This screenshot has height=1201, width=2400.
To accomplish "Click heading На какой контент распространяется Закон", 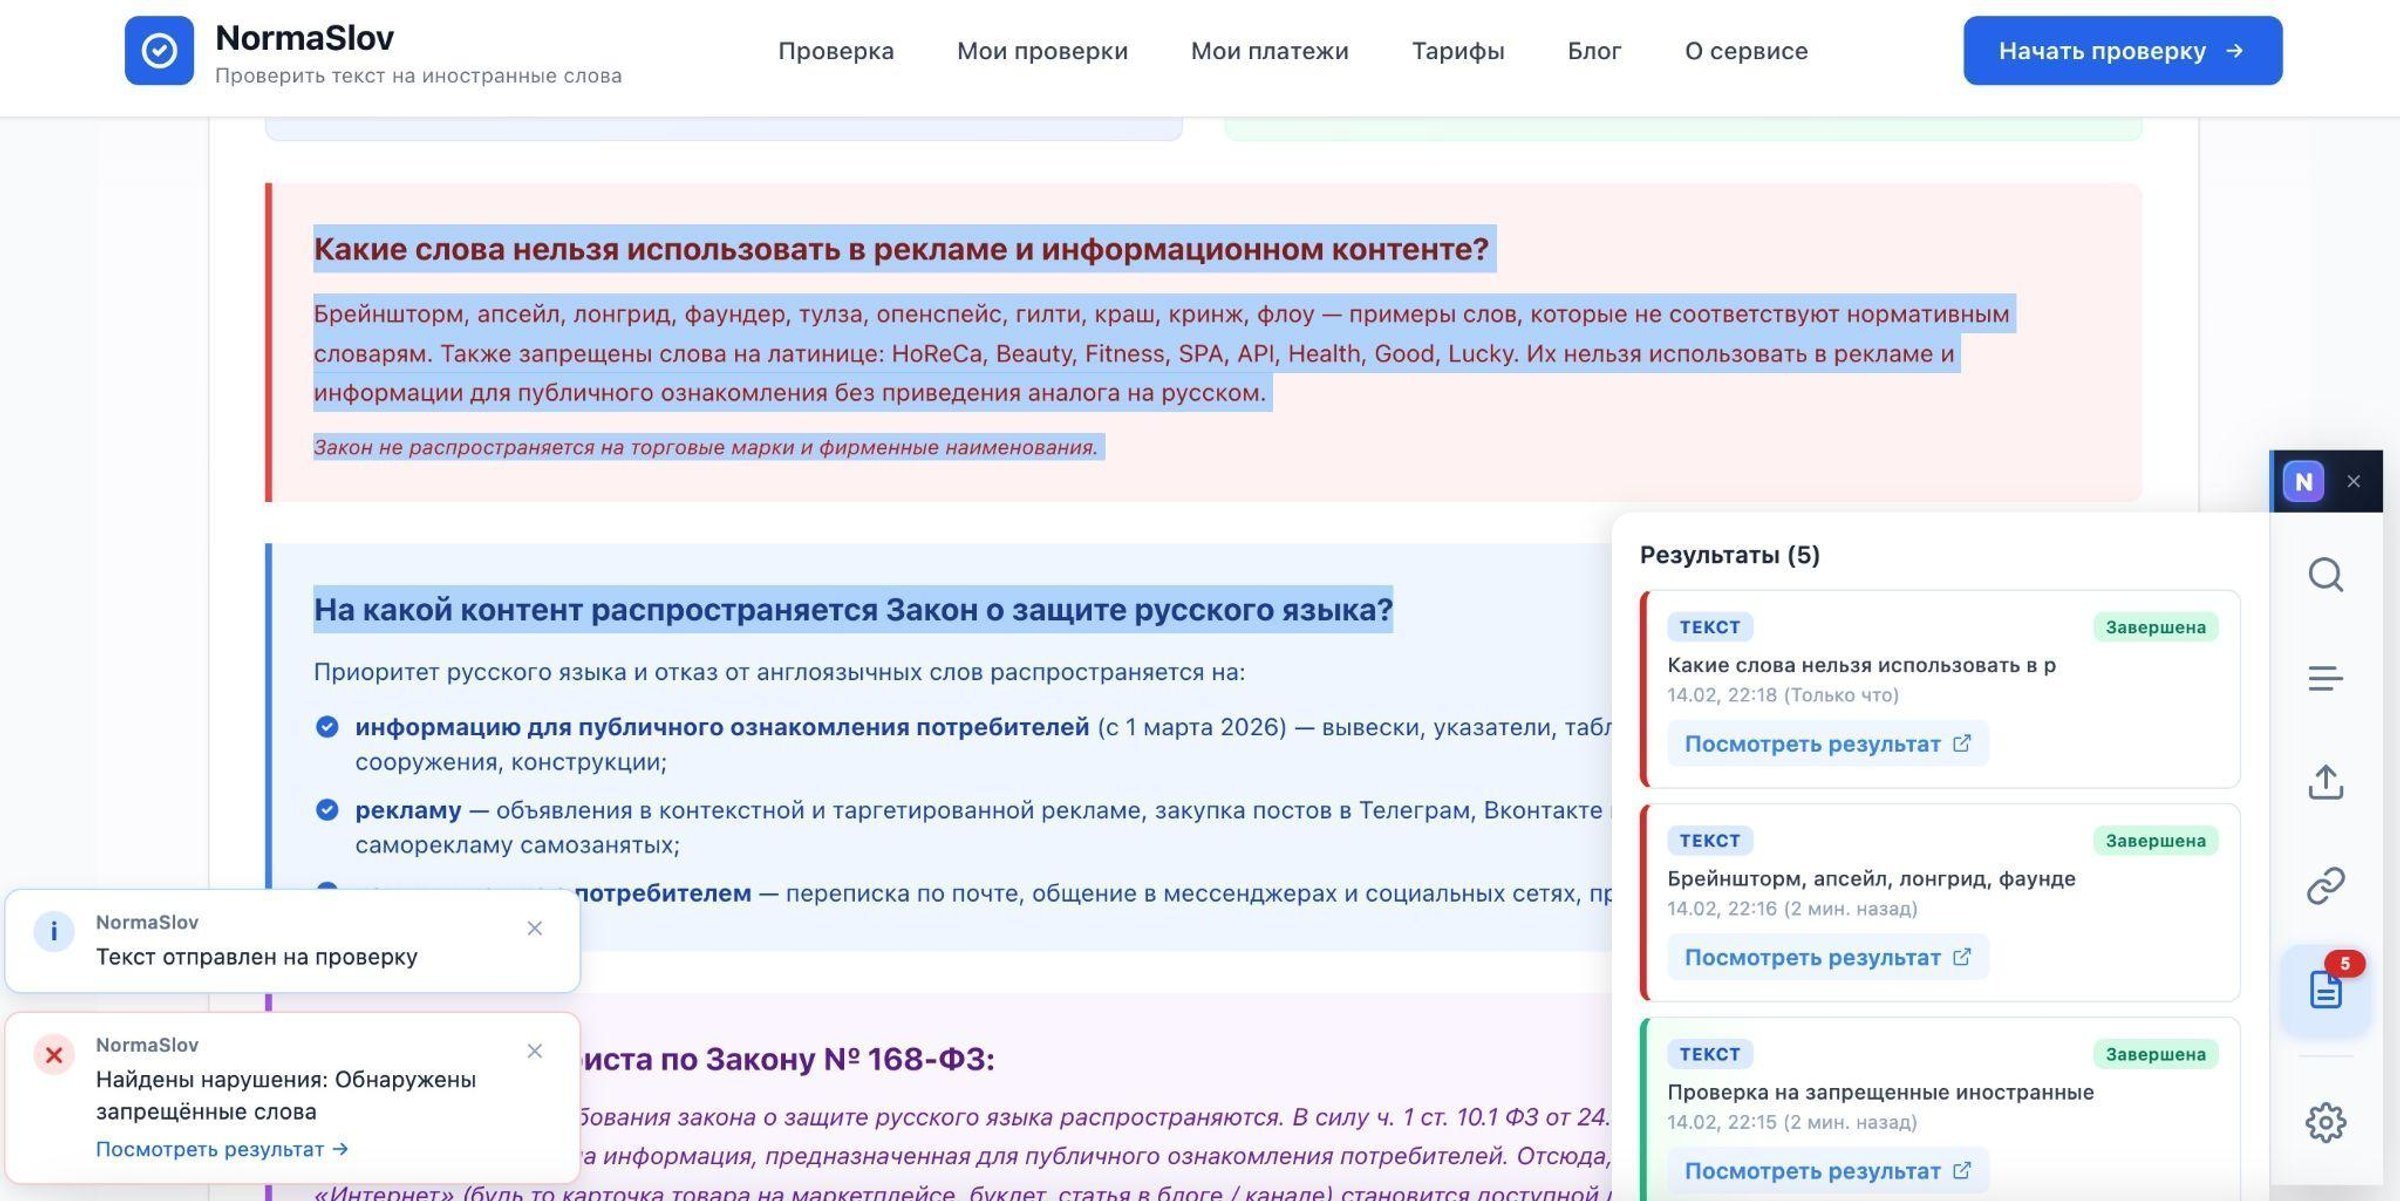I will pos(853,610).
